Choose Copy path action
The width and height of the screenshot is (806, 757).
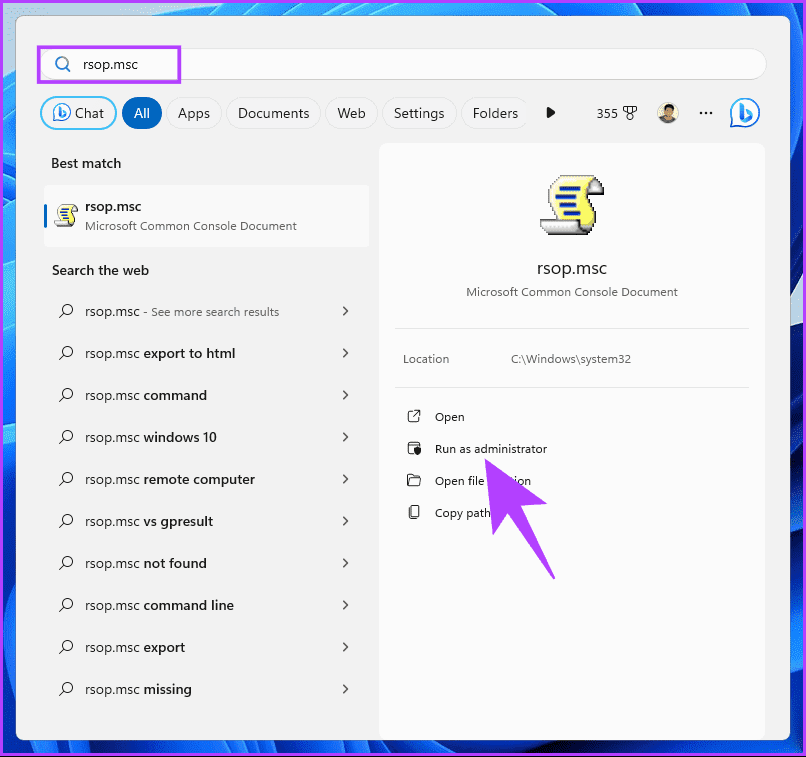tap(462, 513)
